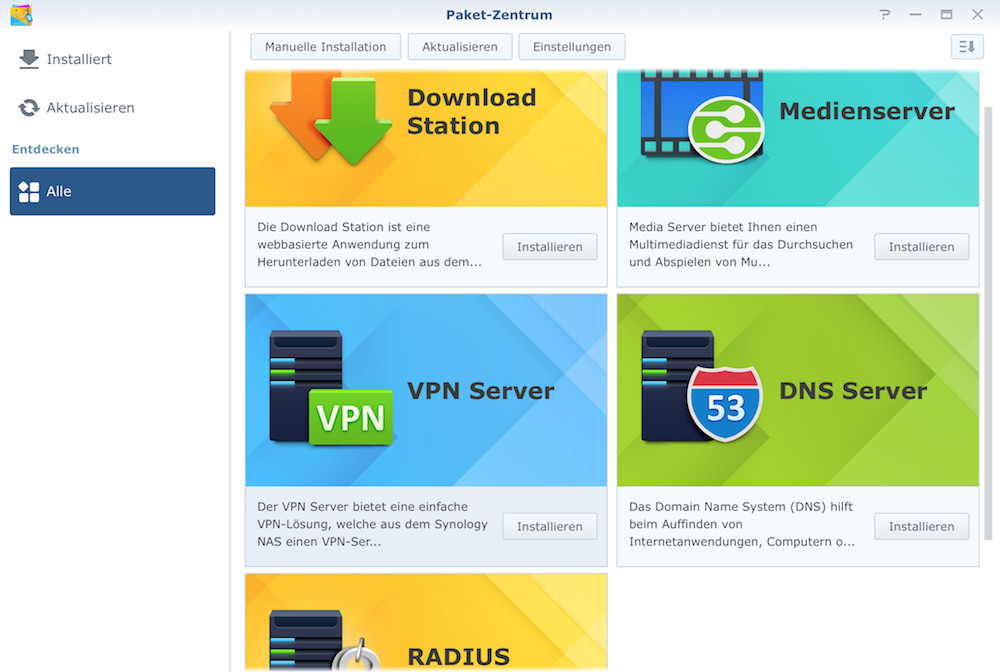Open the help question mark icon
Image resolution: width=1000 pixels, height=672 pixels.
click(x=885, y=14)
